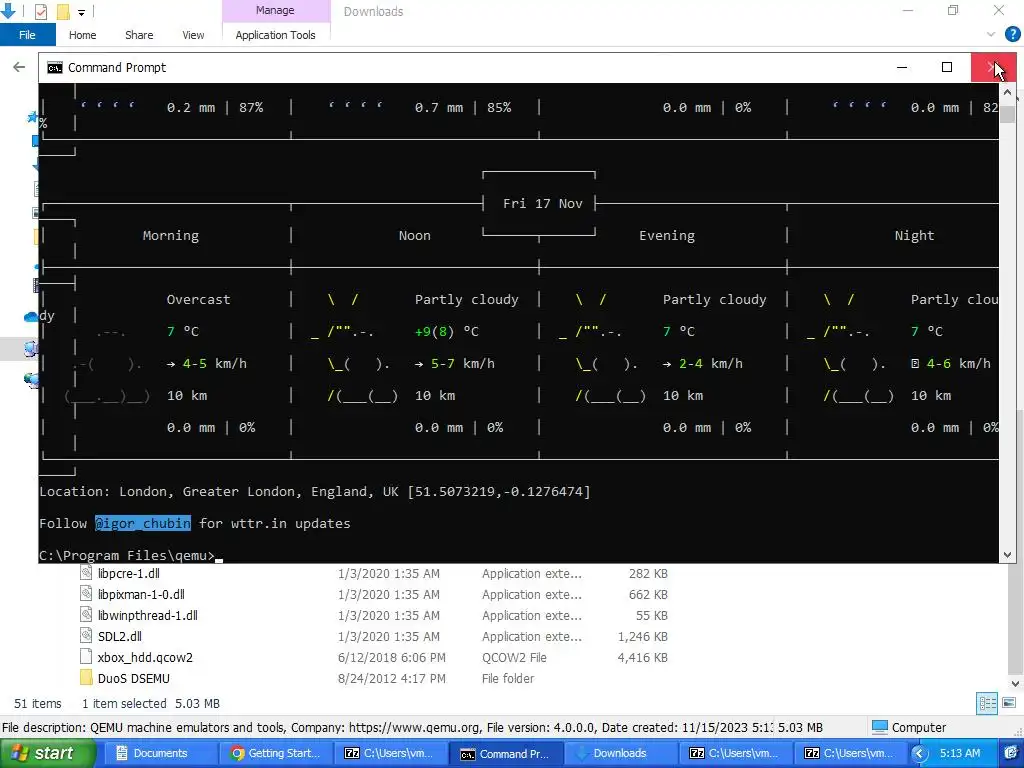Click the libpcre-1.dll file icon

point(86,573)
